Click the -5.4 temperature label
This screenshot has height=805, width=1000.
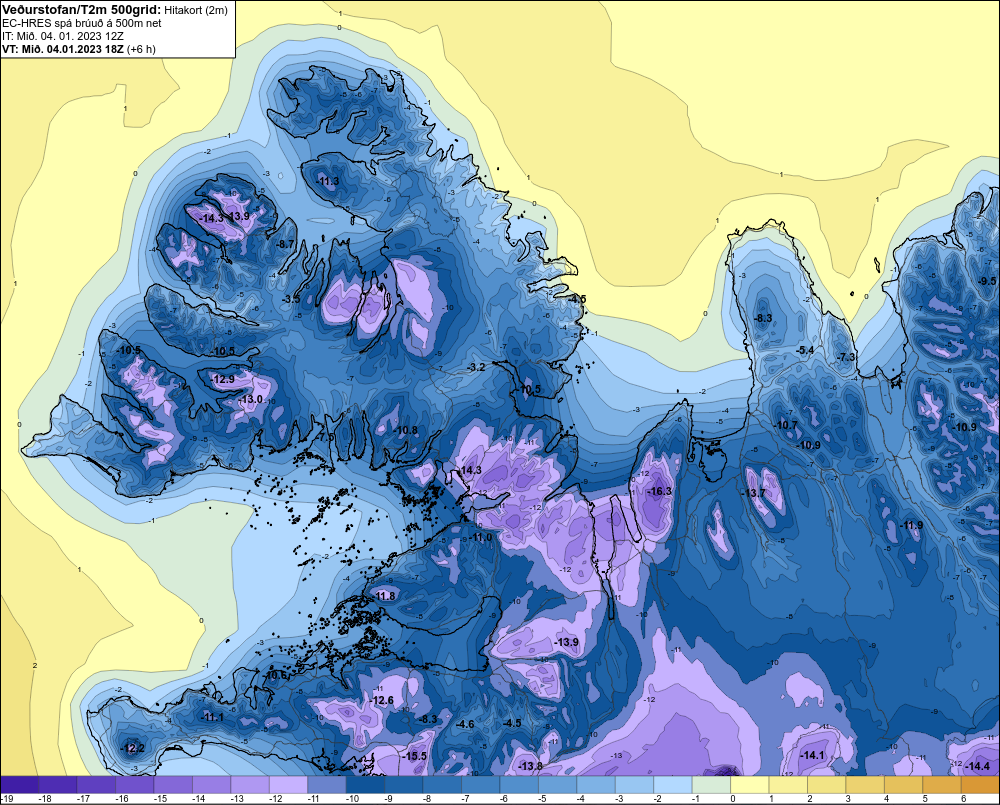[x=805, y=350]
